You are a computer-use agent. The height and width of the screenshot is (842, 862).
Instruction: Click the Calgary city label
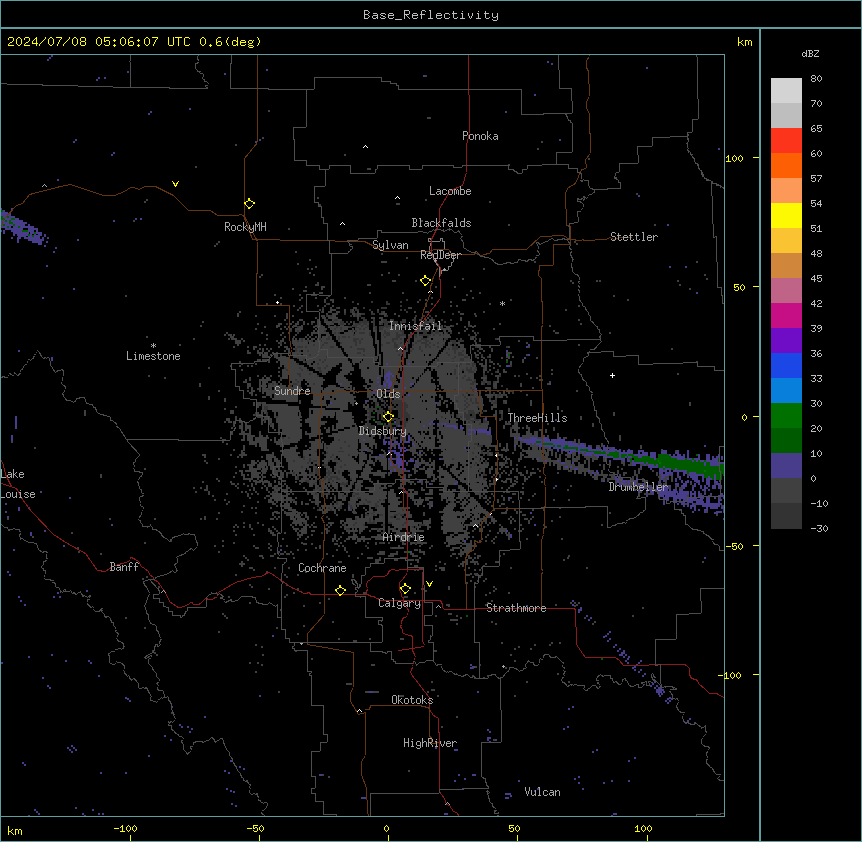tap(400, 603)
